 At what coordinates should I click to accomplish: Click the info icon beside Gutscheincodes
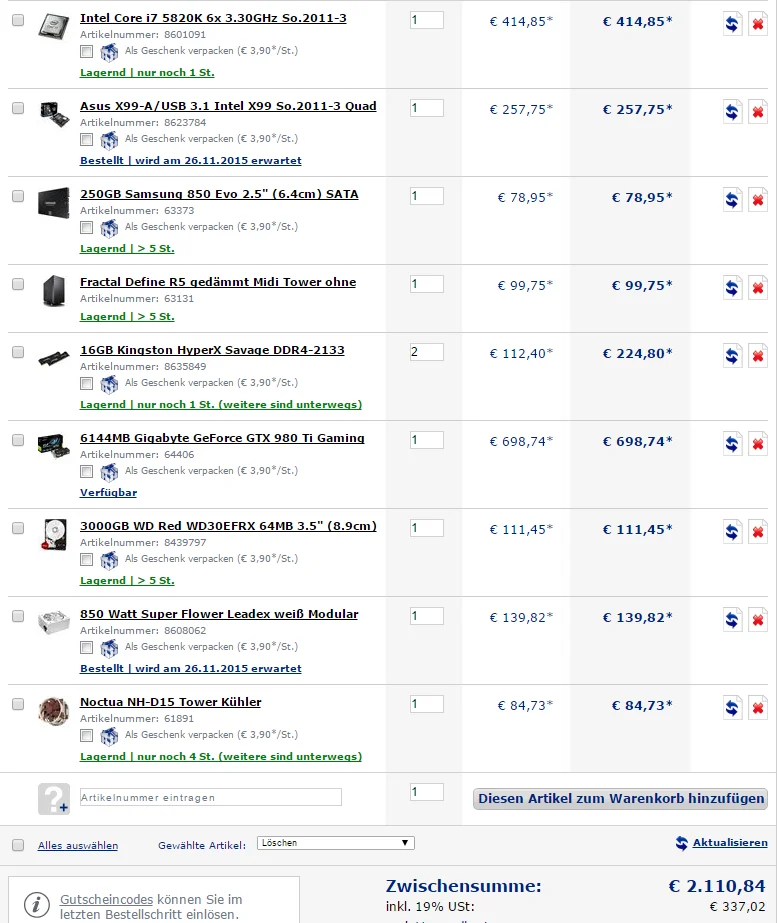(37, 904)
